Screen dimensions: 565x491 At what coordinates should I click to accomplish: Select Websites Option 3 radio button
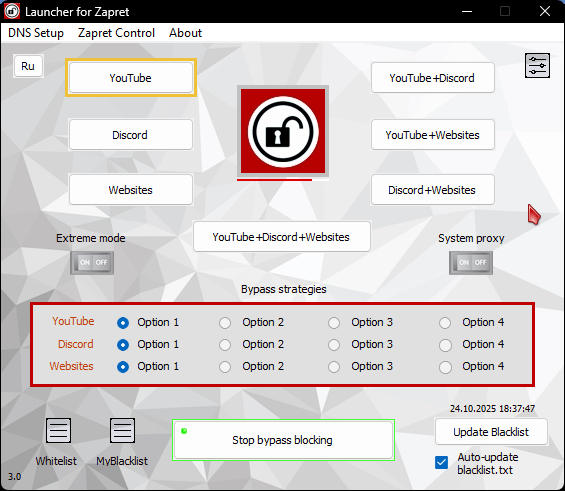(334, 367)
